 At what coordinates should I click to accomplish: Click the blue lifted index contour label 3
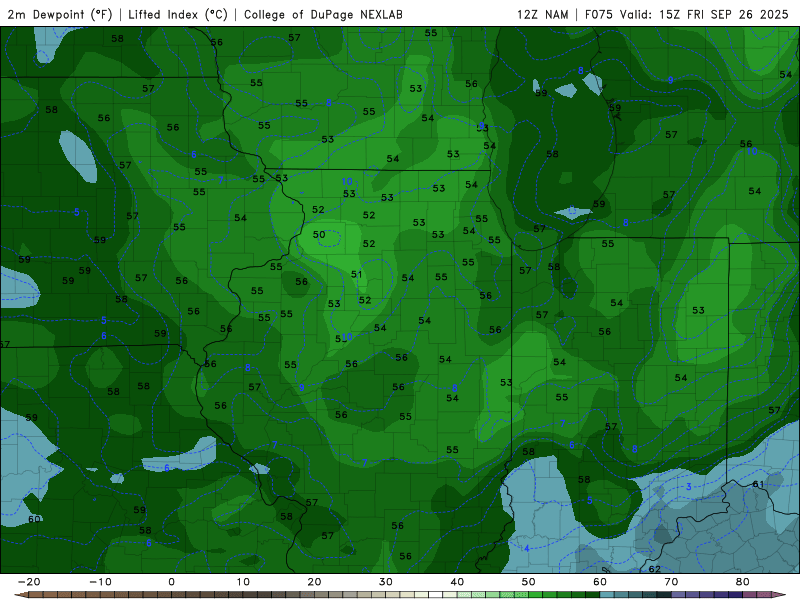coord(689,486)
